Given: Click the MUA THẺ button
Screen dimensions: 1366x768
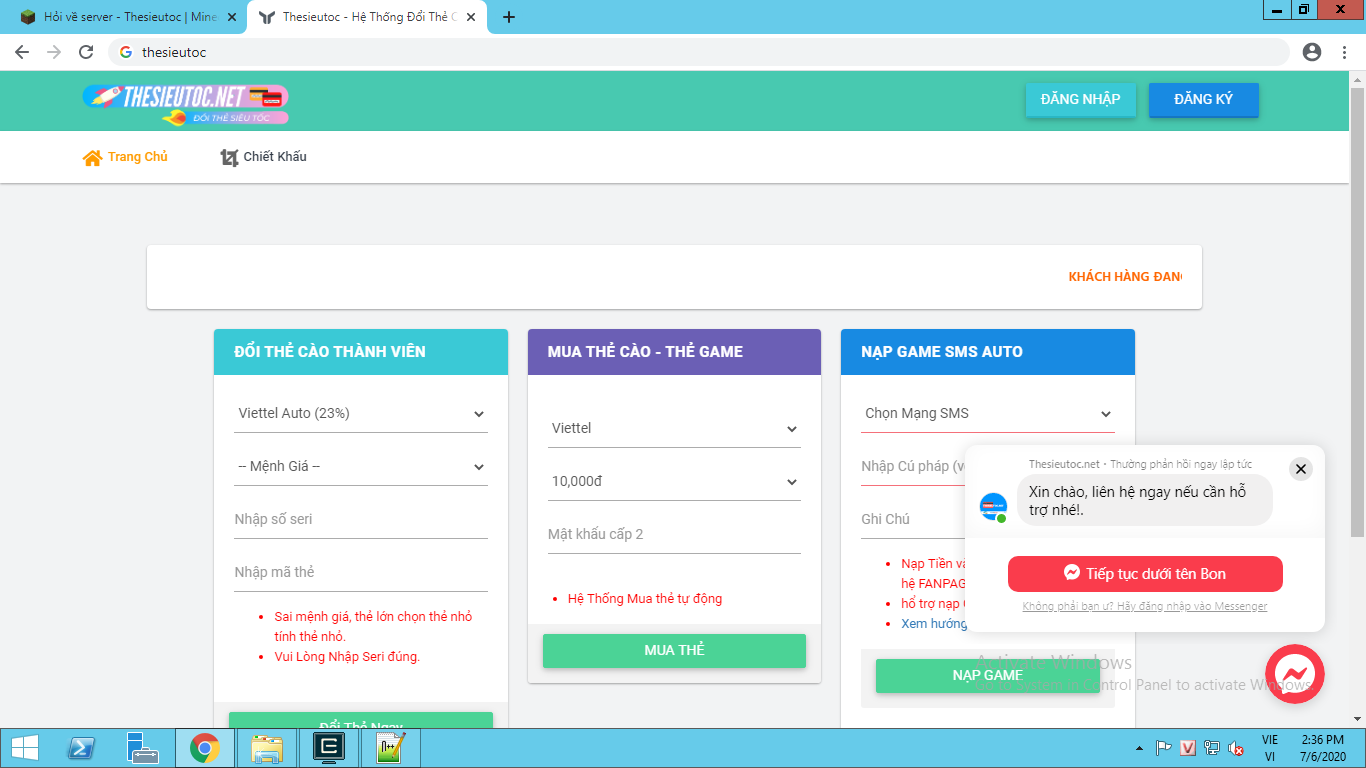Looking at the screenshot, I should tap(674, 650).
